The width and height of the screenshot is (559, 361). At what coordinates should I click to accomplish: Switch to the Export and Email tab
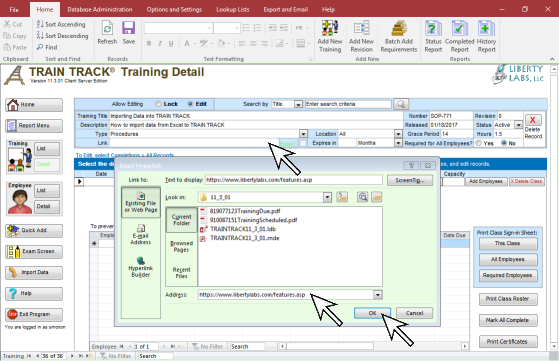click(286, 10)
